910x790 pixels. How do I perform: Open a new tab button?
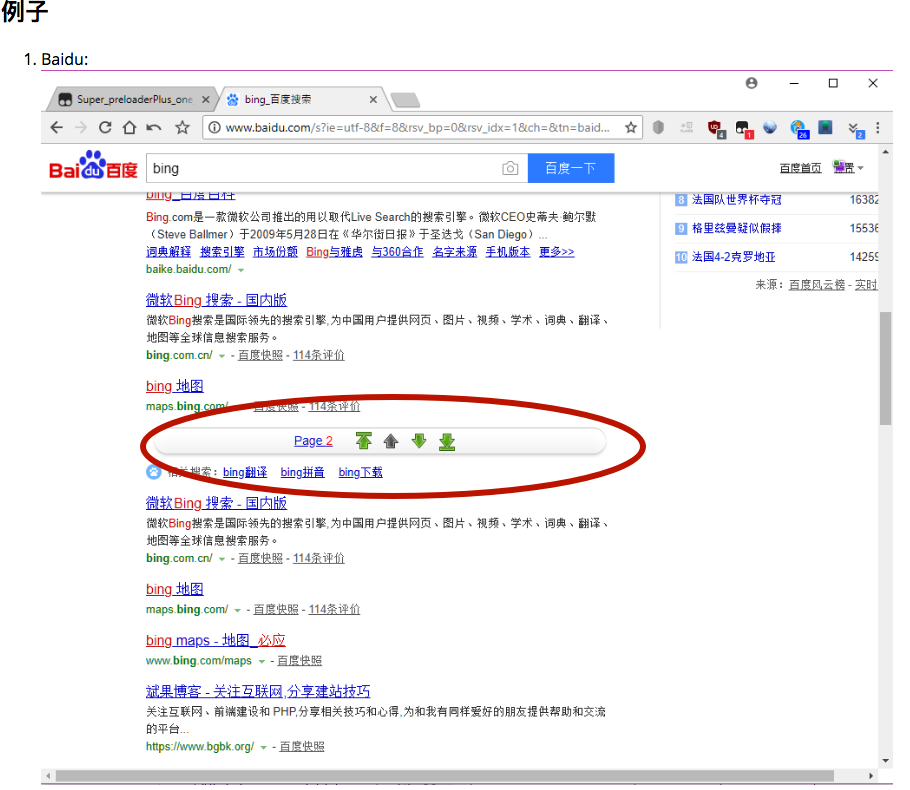pyautogui.click(x=405, y=100)
